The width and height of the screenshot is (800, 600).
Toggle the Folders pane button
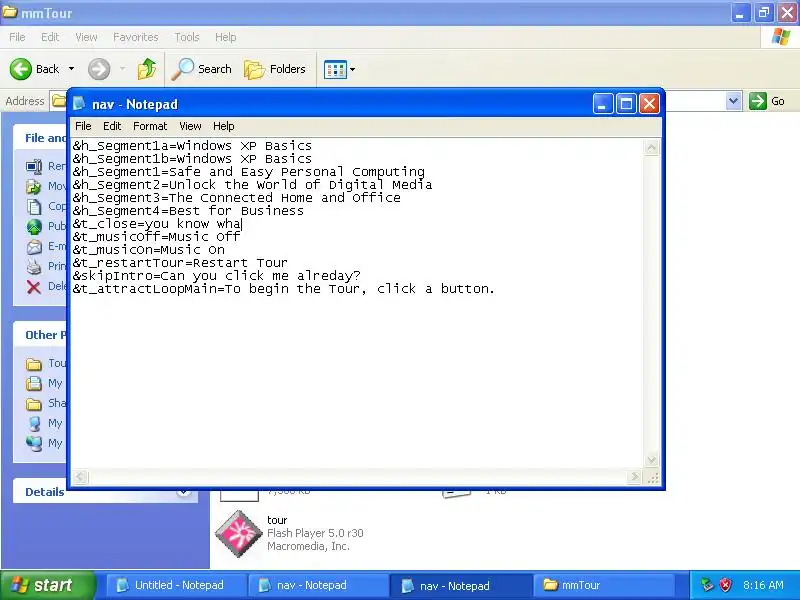click(275, 69)
